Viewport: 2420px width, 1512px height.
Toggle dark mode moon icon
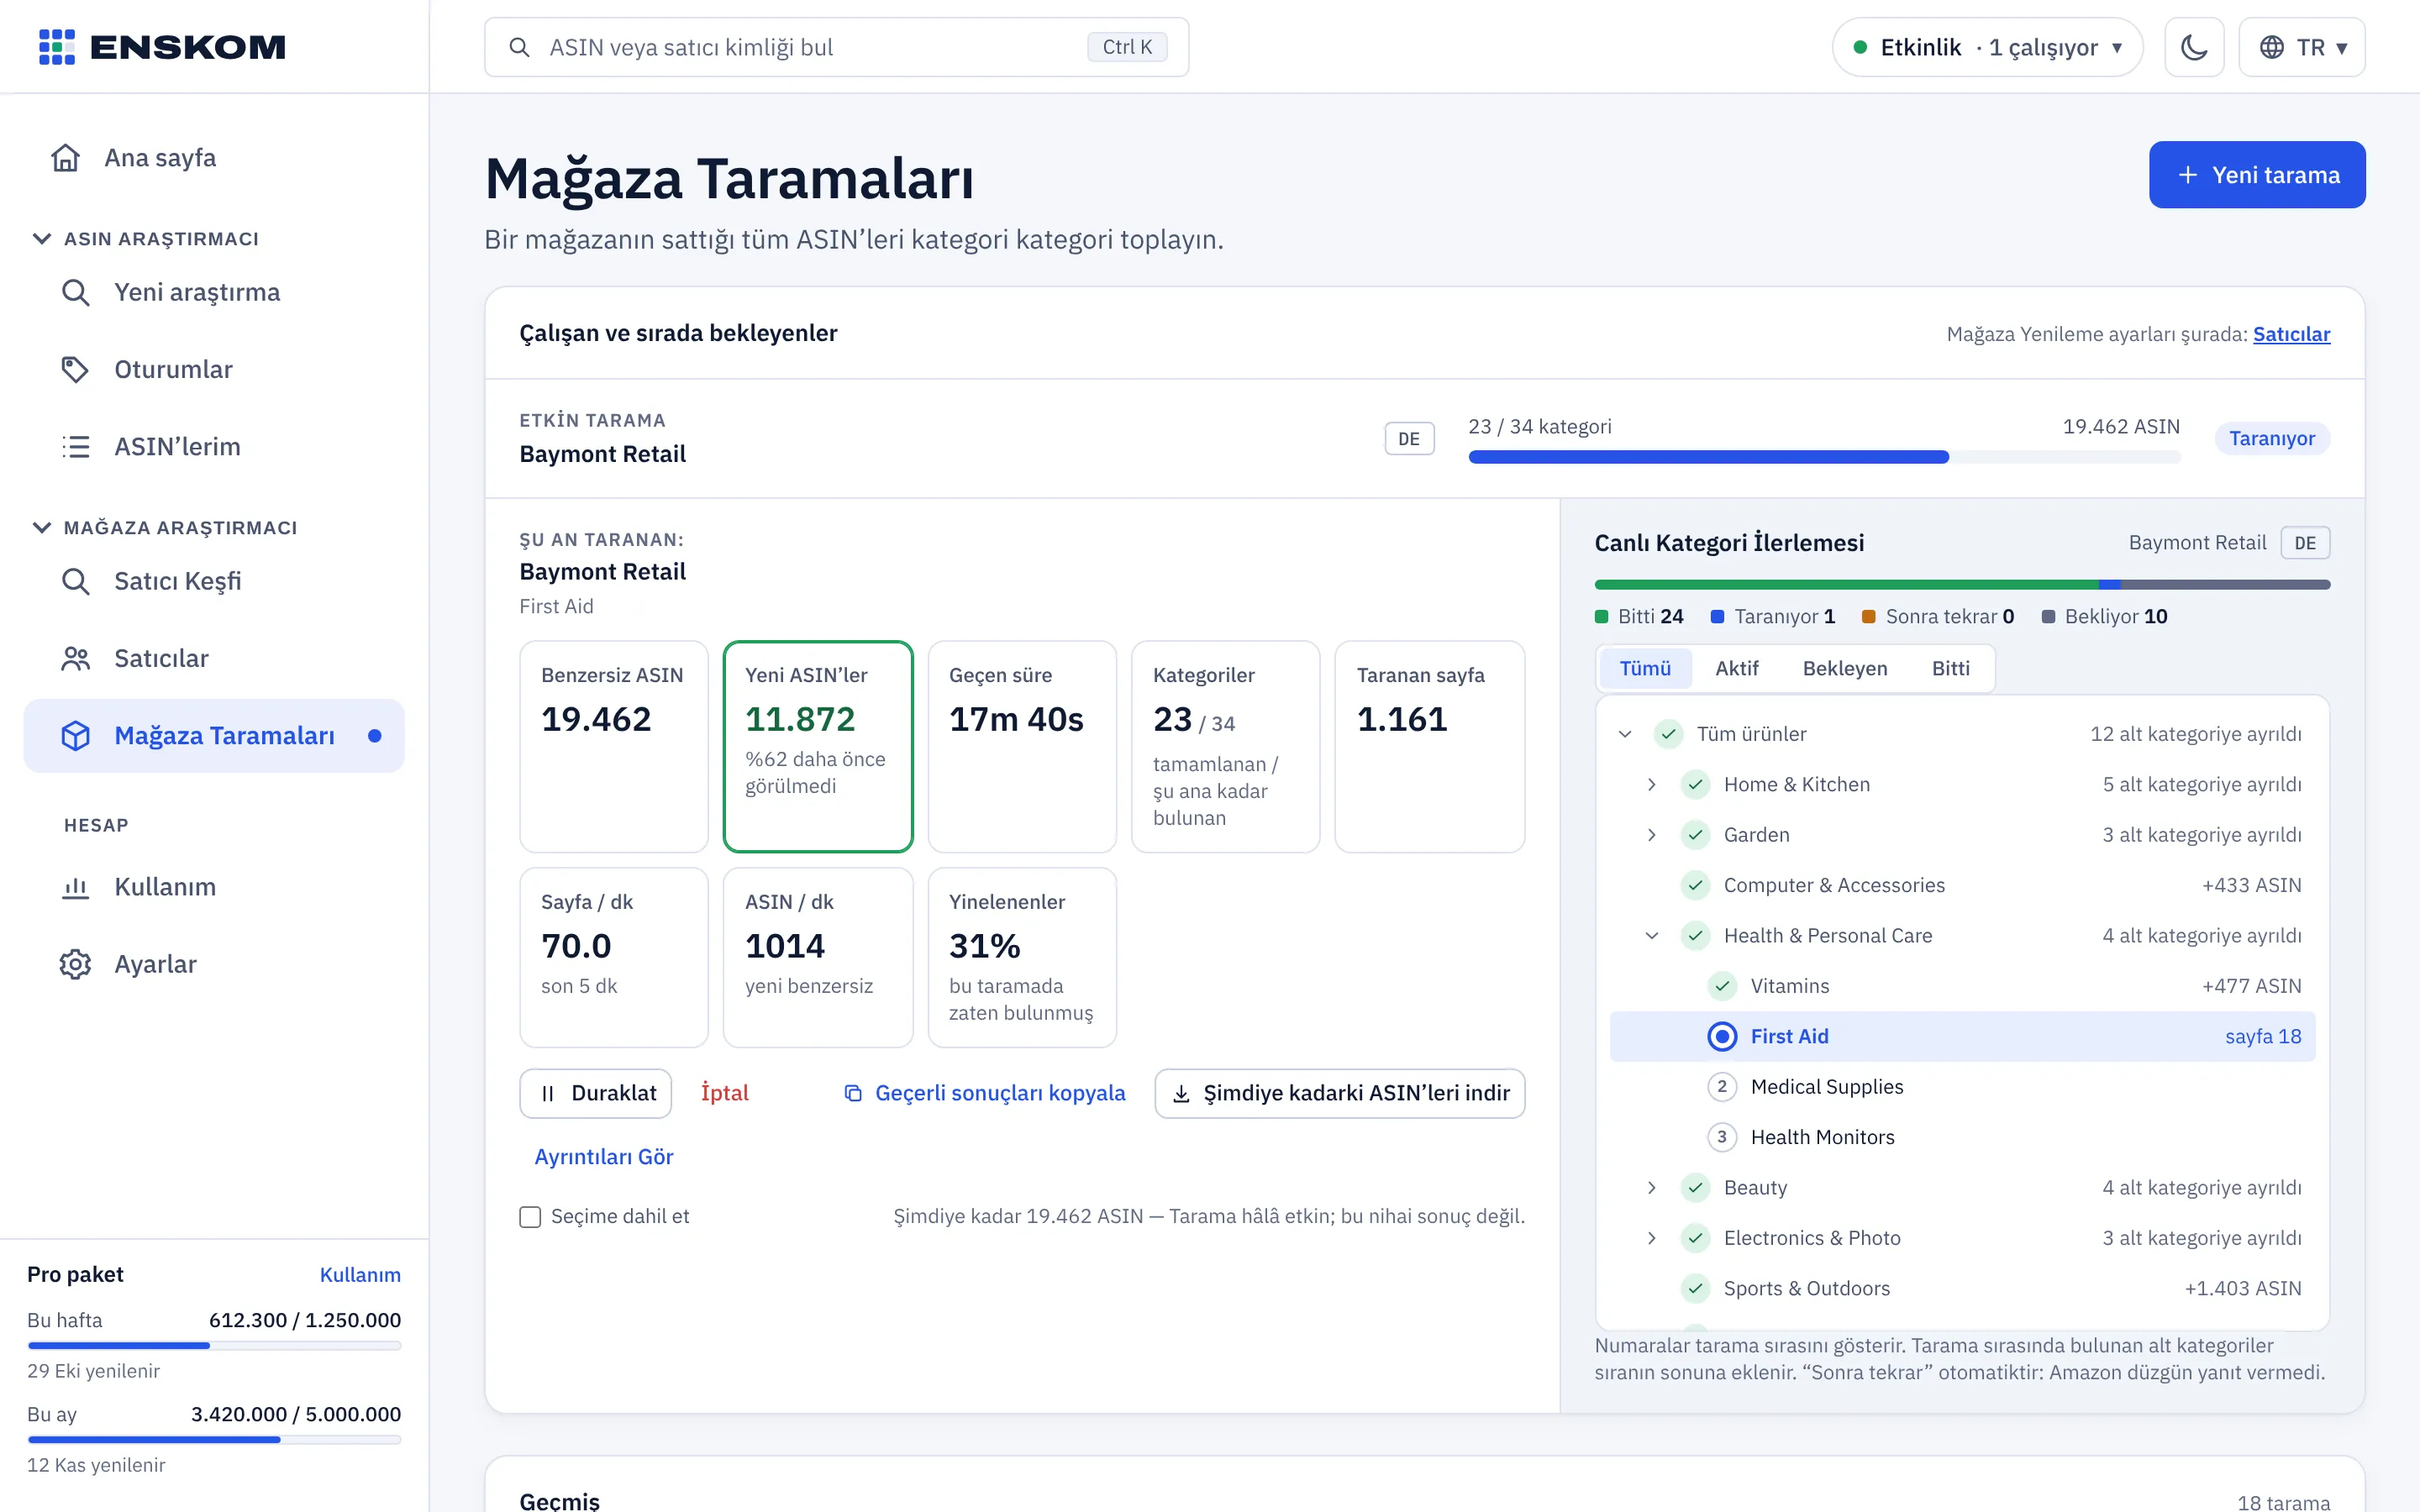pyautogui.click(x=2194, y=47)
